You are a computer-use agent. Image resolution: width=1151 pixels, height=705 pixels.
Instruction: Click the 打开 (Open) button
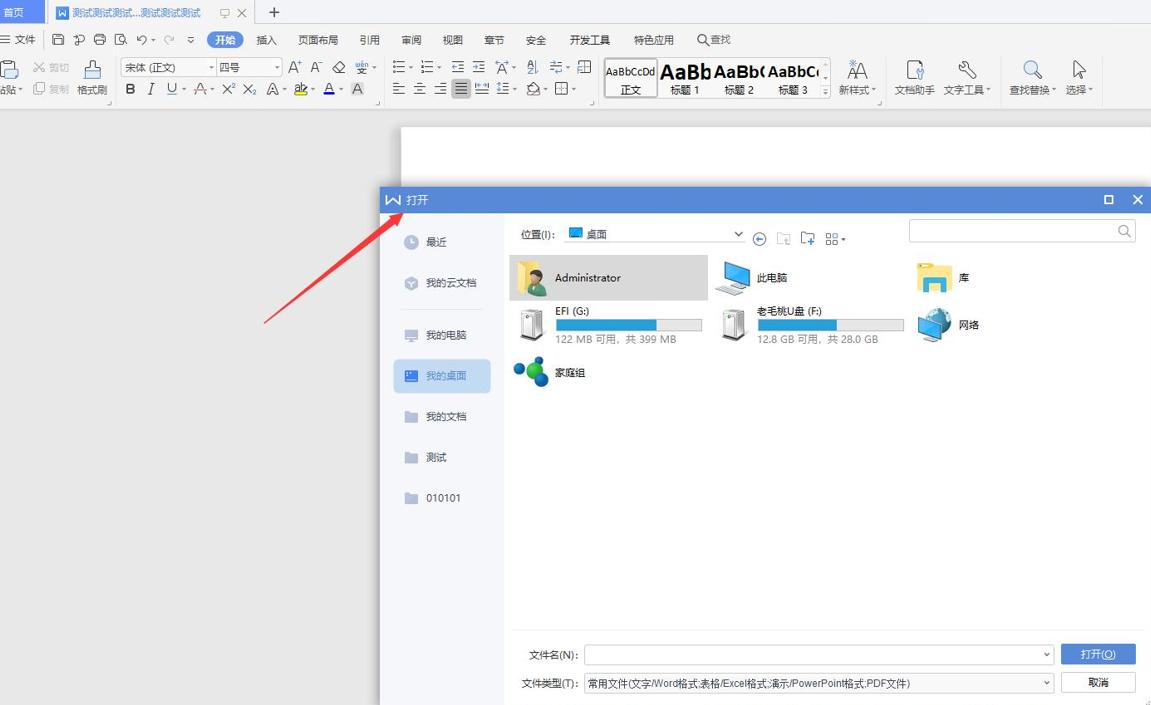pos(1097,653)
